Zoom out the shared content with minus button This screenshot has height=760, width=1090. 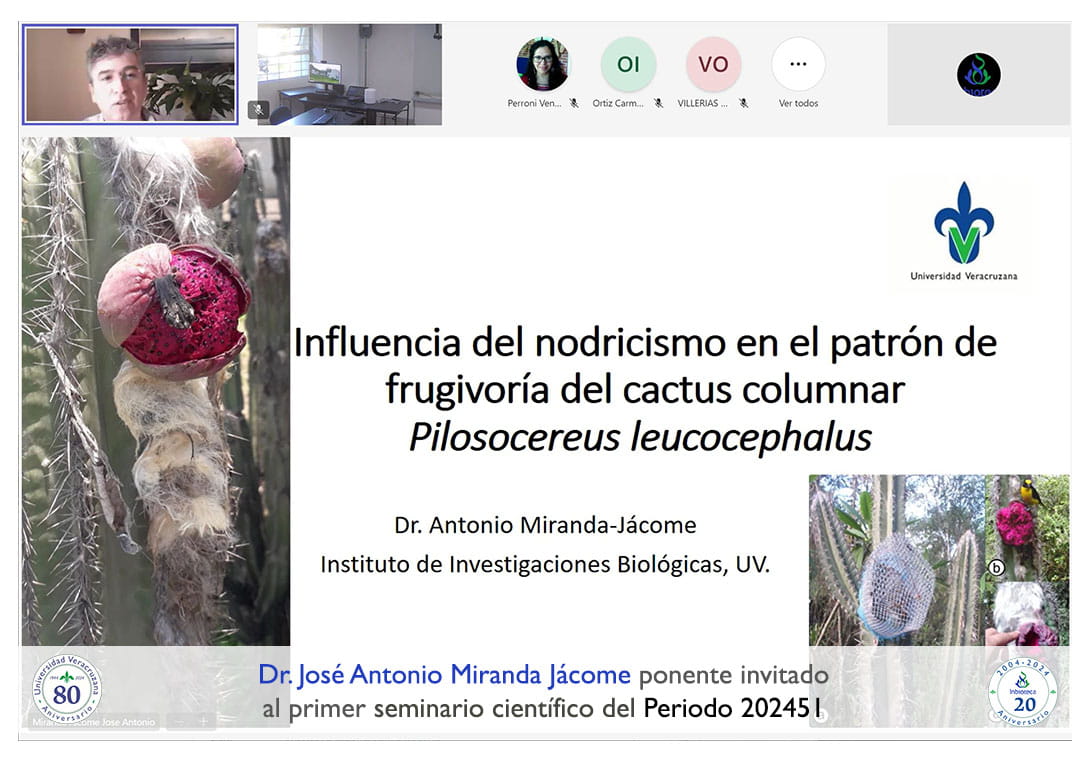tap(179, 721)
